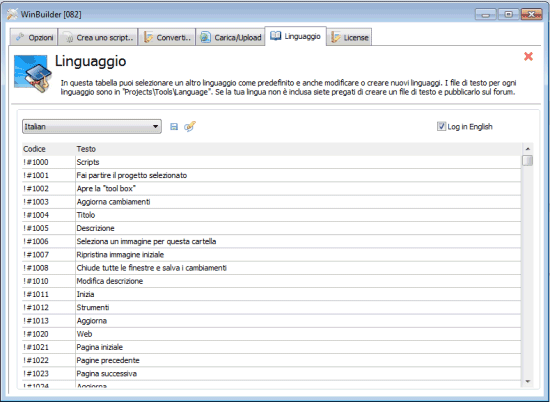Screen dimensions: 550x402
Task: Select the 'Apre la "tool box"' row
Action: (x=271, y=188)
